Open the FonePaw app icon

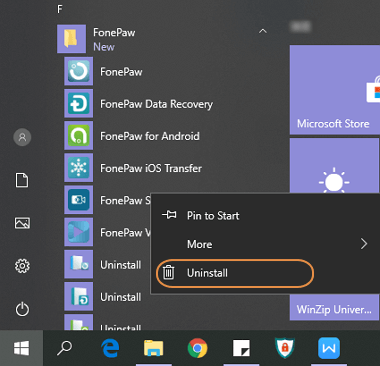(79, 71)
